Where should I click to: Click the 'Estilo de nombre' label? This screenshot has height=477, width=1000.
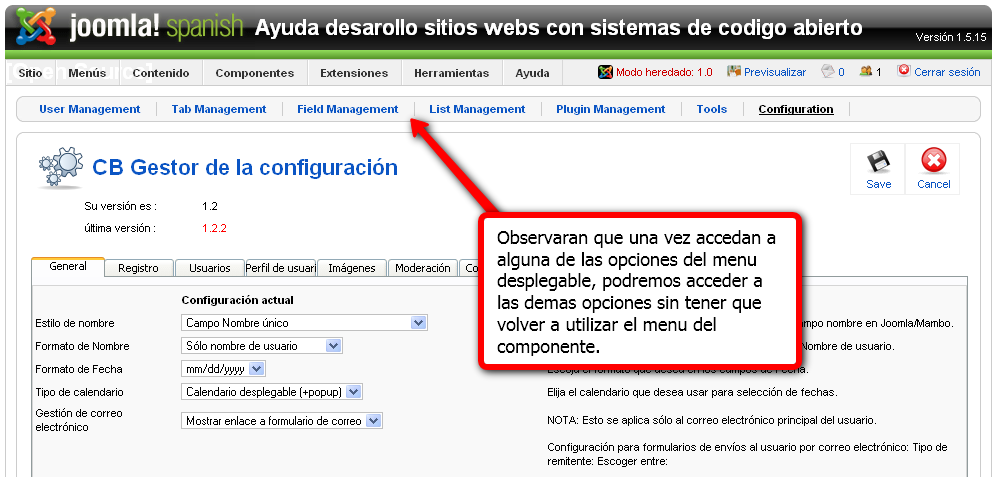pyautogui.click(x=75, y=323)
